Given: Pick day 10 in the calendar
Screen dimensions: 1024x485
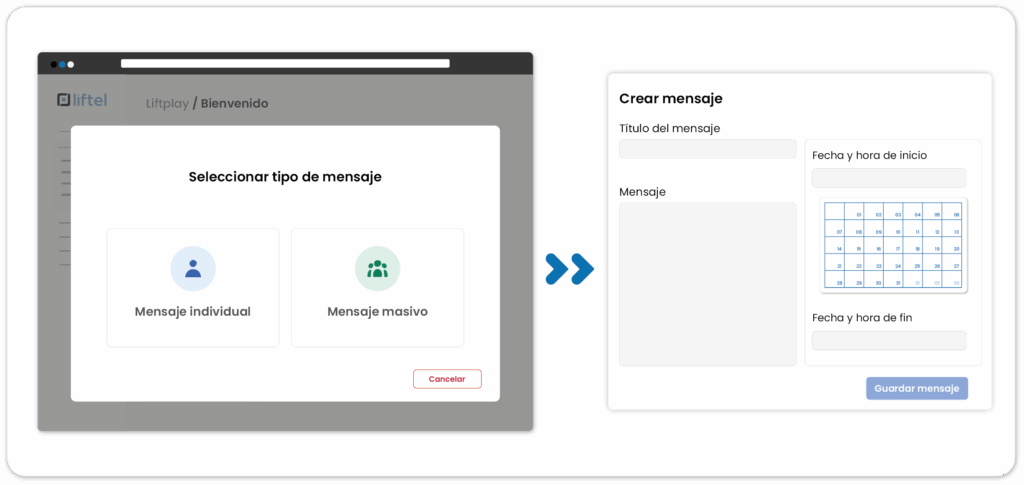Looking at the screenshot, I should [893, 228].
